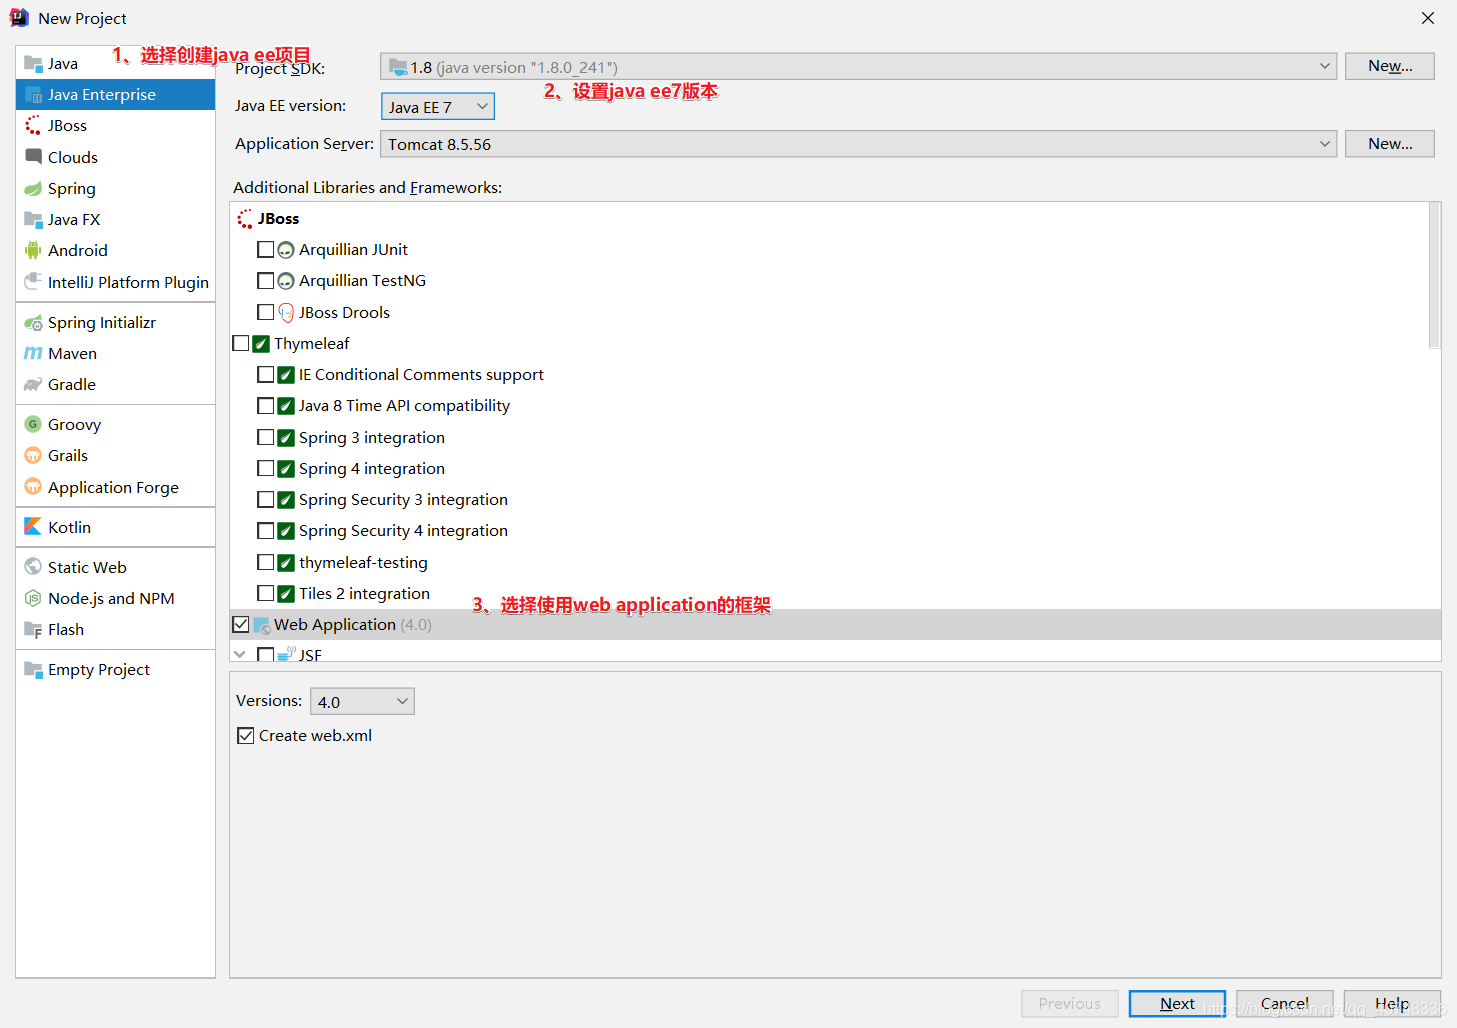
Task: Click the Gradle elephant icon
Action: 33,384
